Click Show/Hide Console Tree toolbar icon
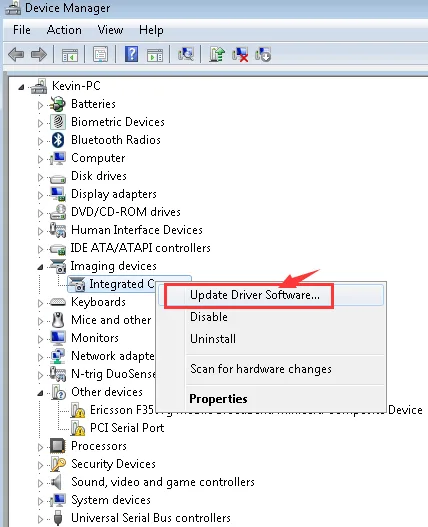Image resolution: width=428 pixels, height=527 pixels. [x=70, y=55]
